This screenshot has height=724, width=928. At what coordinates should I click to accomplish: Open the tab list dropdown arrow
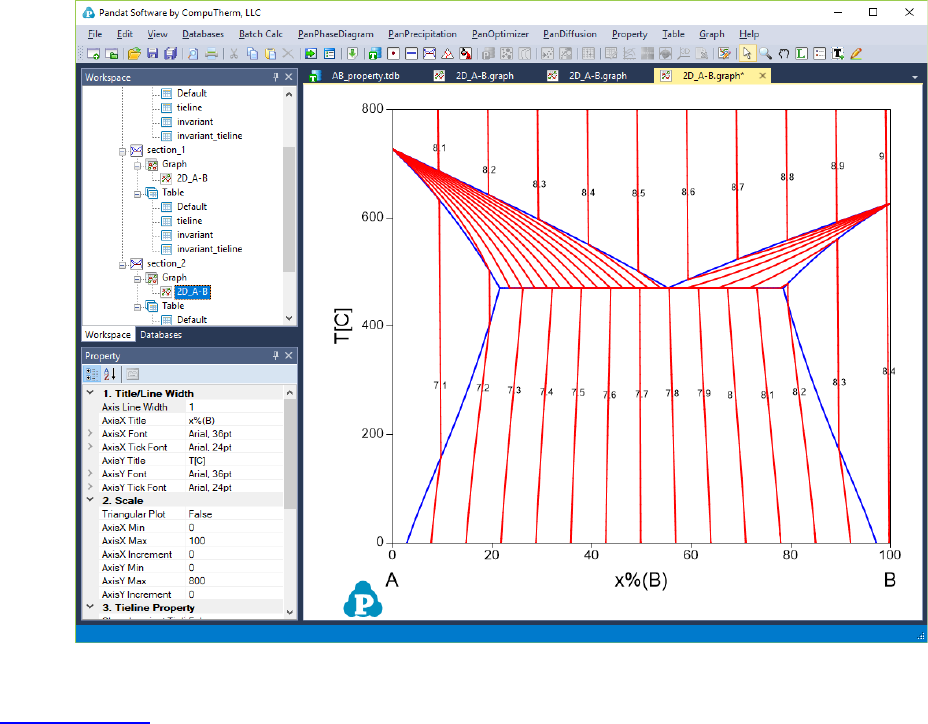pyautogui.click(x=915, y=77)
